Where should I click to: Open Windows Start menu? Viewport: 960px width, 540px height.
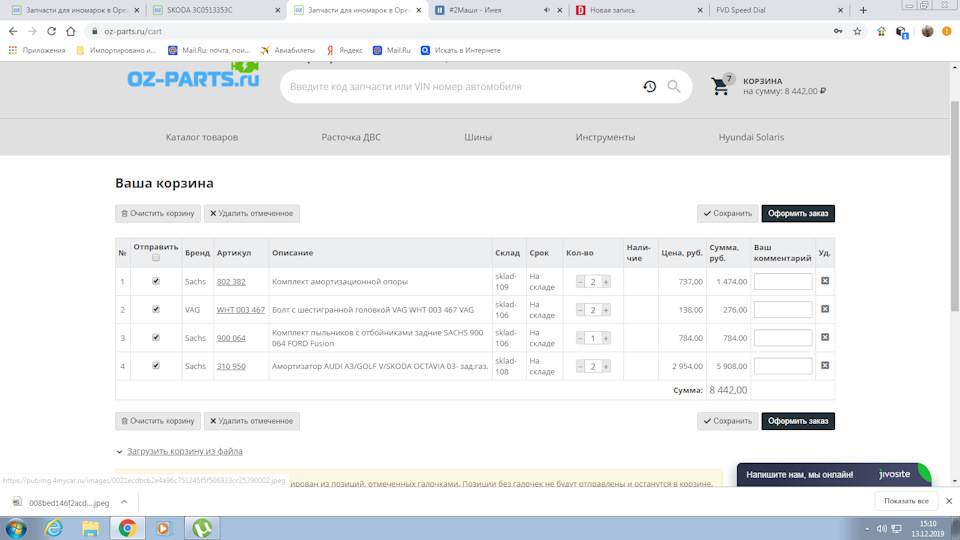[16, 528]
